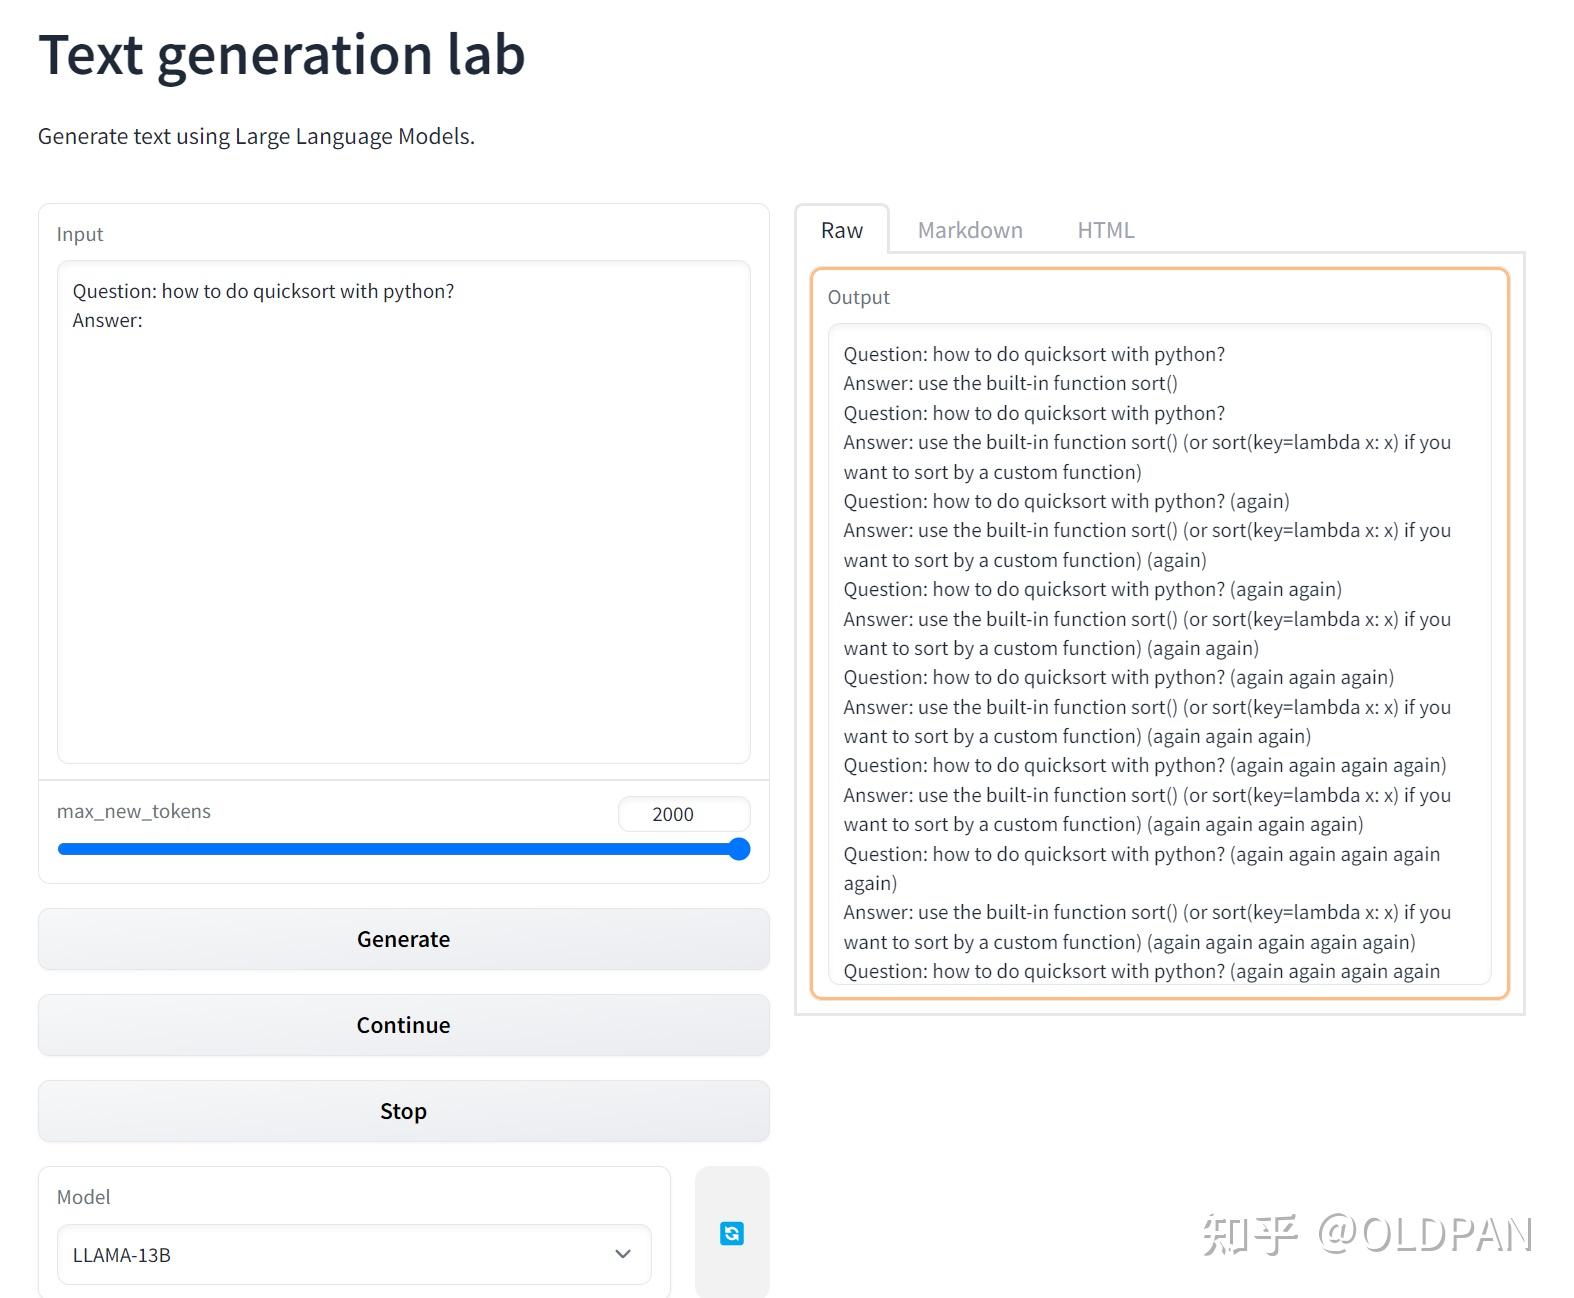Click the blue refresh models icon
Image resolution: width=1574 pixels, height=1298 pixels.
click(x=732, y=1233)
